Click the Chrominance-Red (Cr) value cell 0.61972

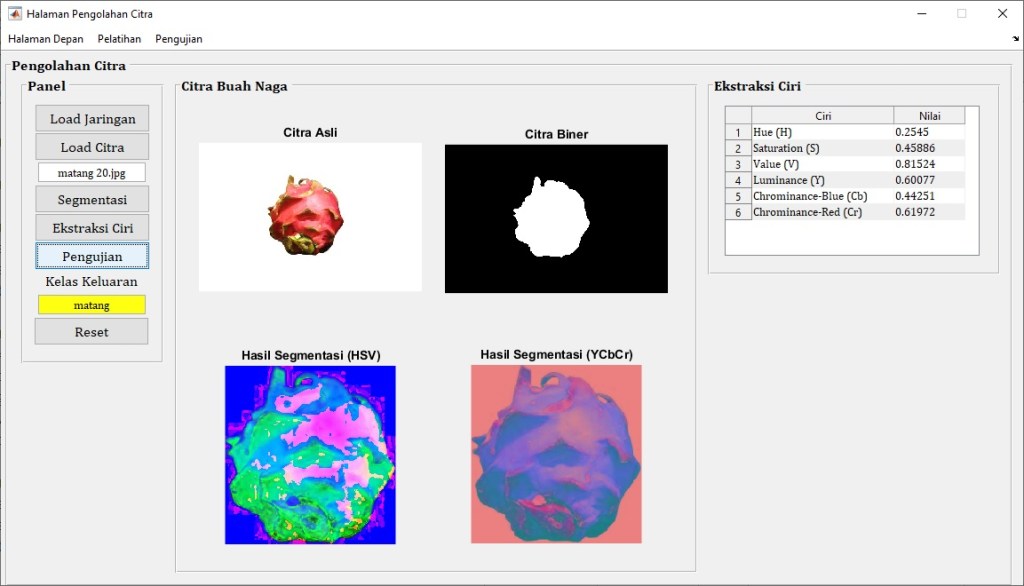click(x=929, y=212)
